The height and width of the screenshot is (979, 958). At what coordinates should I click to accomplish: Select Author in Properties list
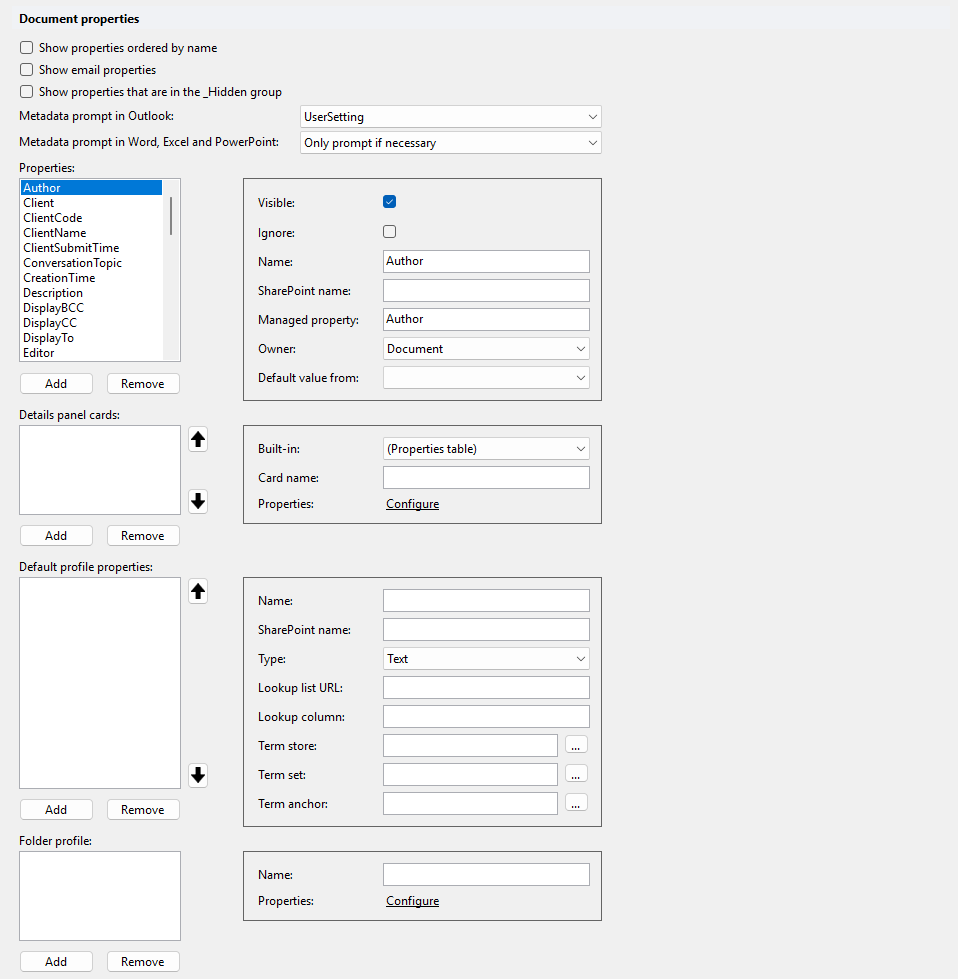click(91, 188)
